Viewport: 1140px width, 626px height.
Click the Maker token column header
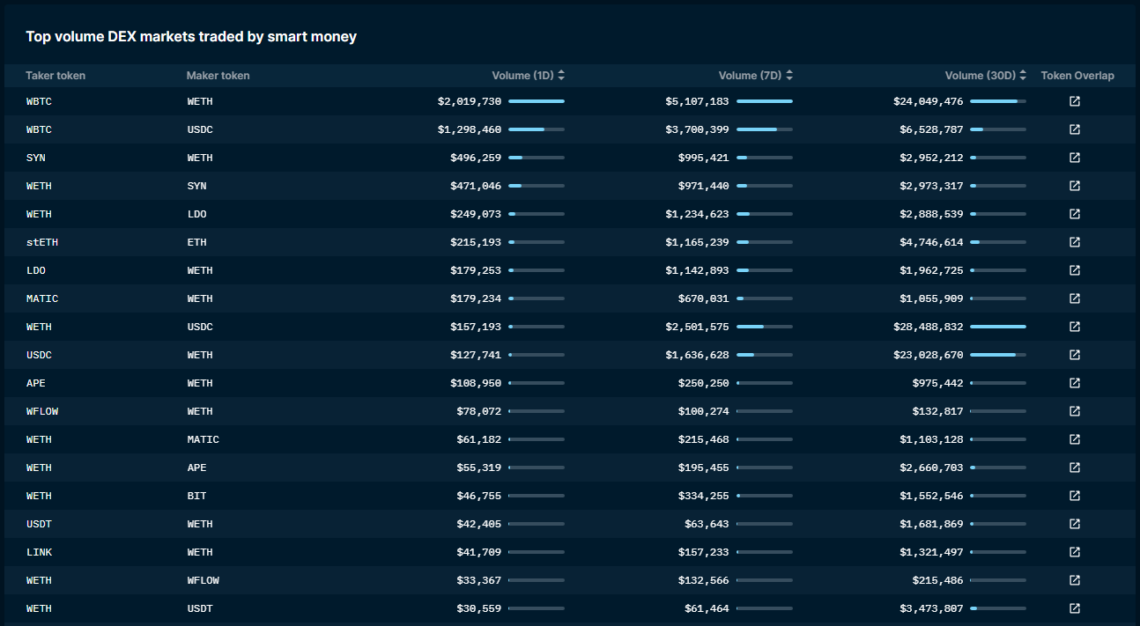(218, 76)
